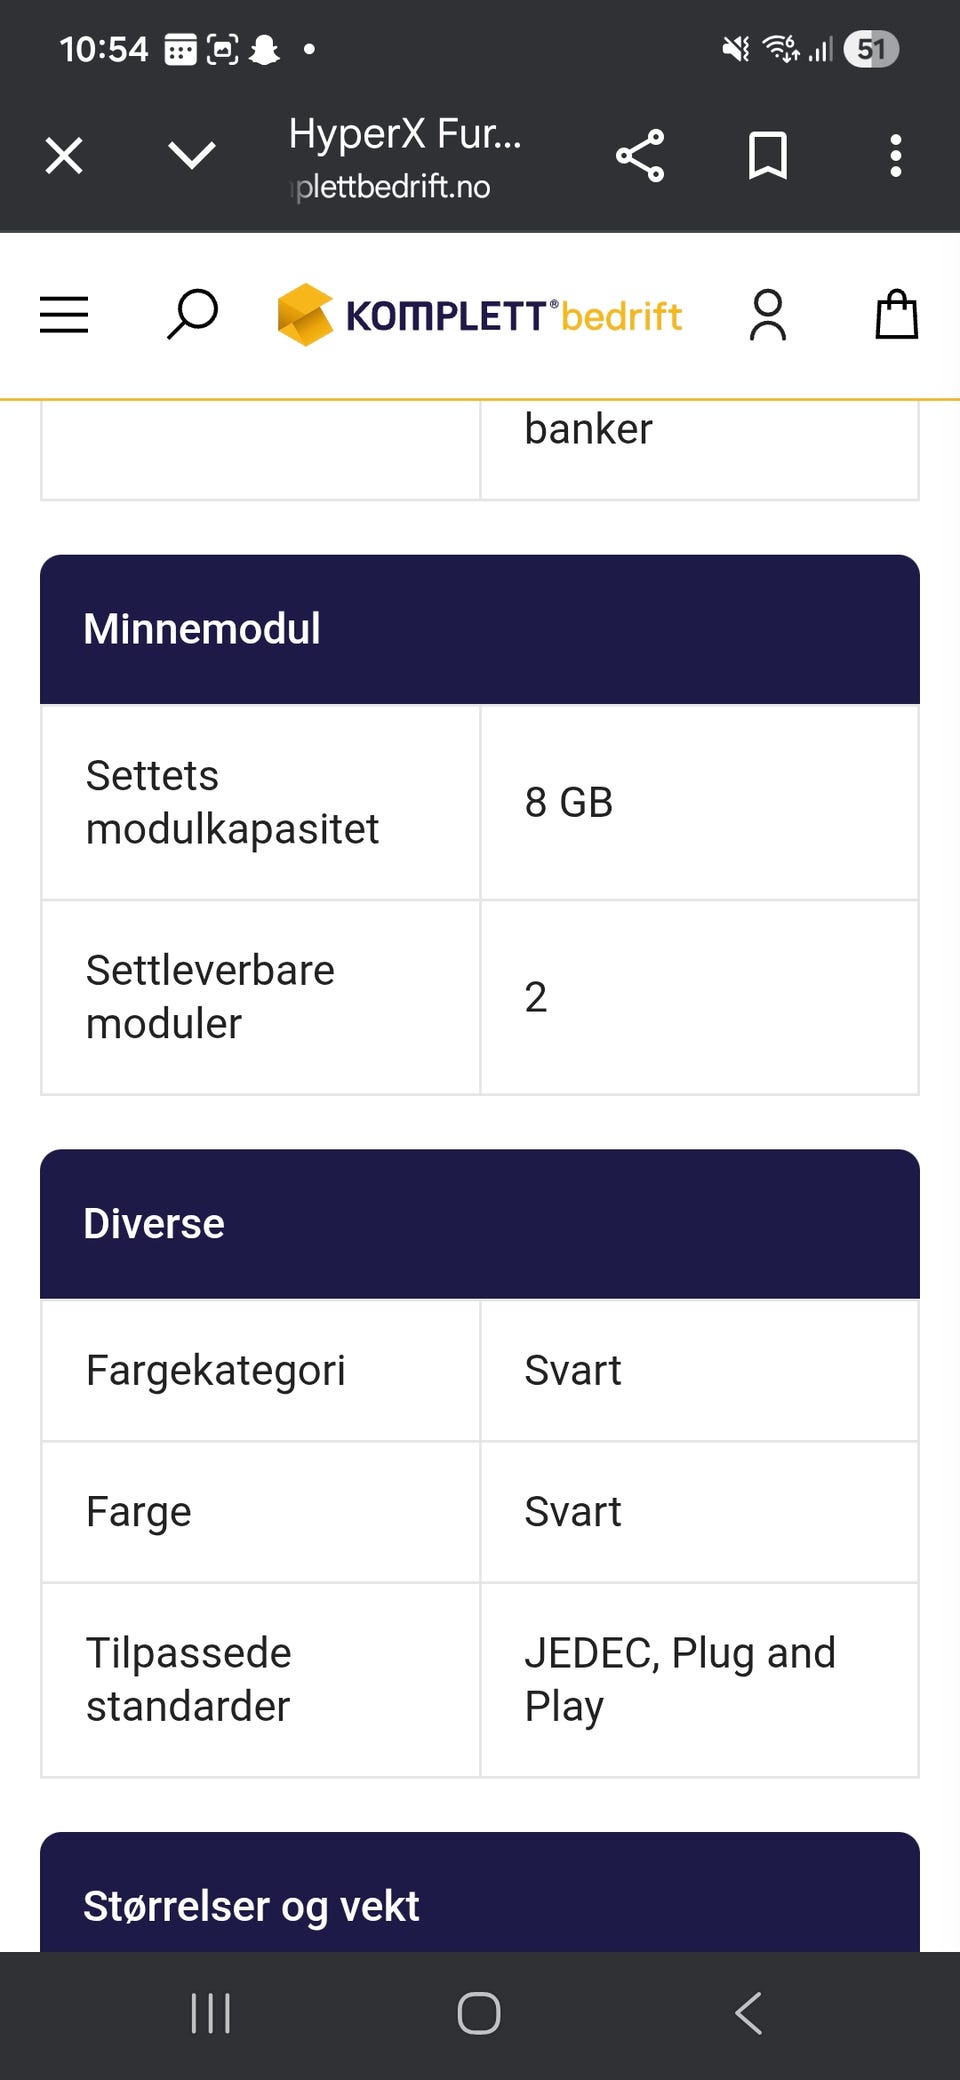Tap the JEDEC, Plug and Play cell

680,1679
